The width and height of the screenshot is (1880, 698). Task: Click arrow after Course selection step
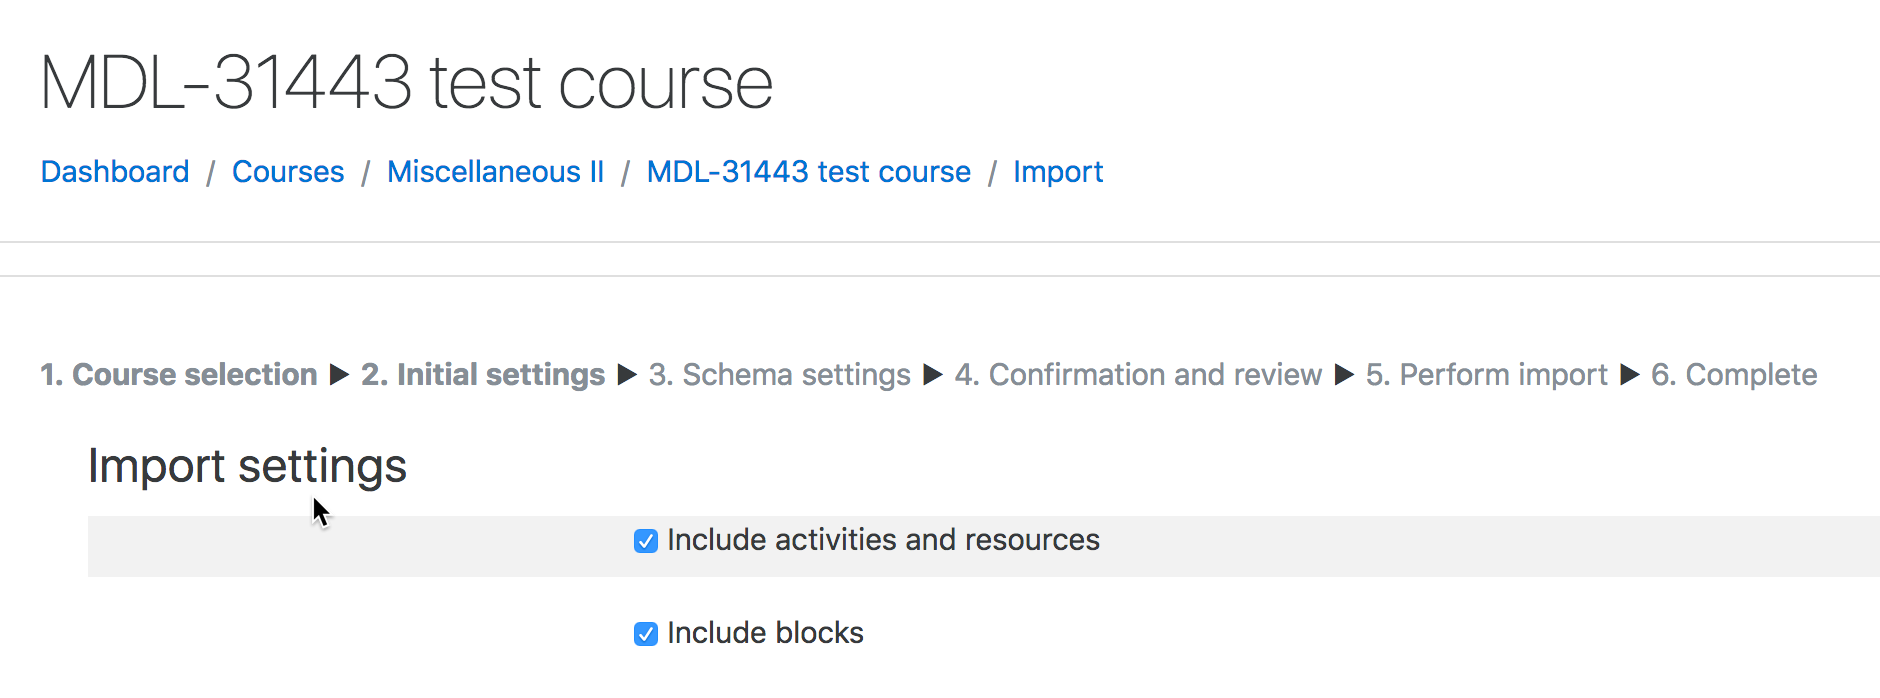[339, 375]
